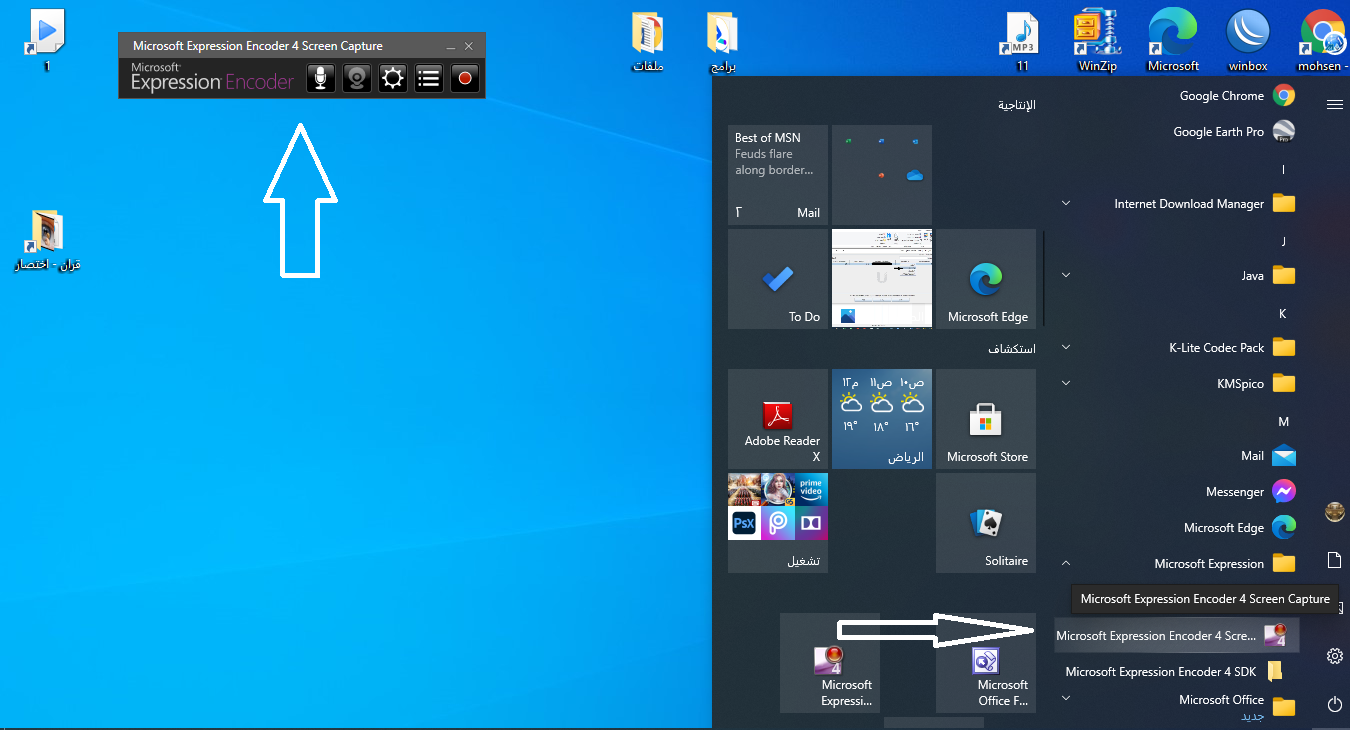Open the Microsoft Expression pinned tile

point(830,663)
